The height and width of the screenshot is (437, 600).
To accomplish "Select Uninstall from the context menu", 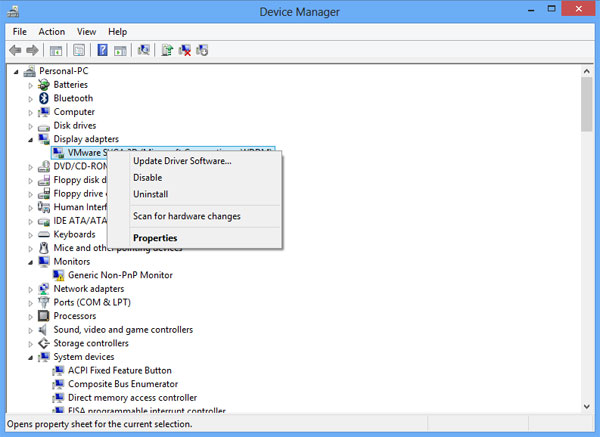I will click(x=150, y=194).
